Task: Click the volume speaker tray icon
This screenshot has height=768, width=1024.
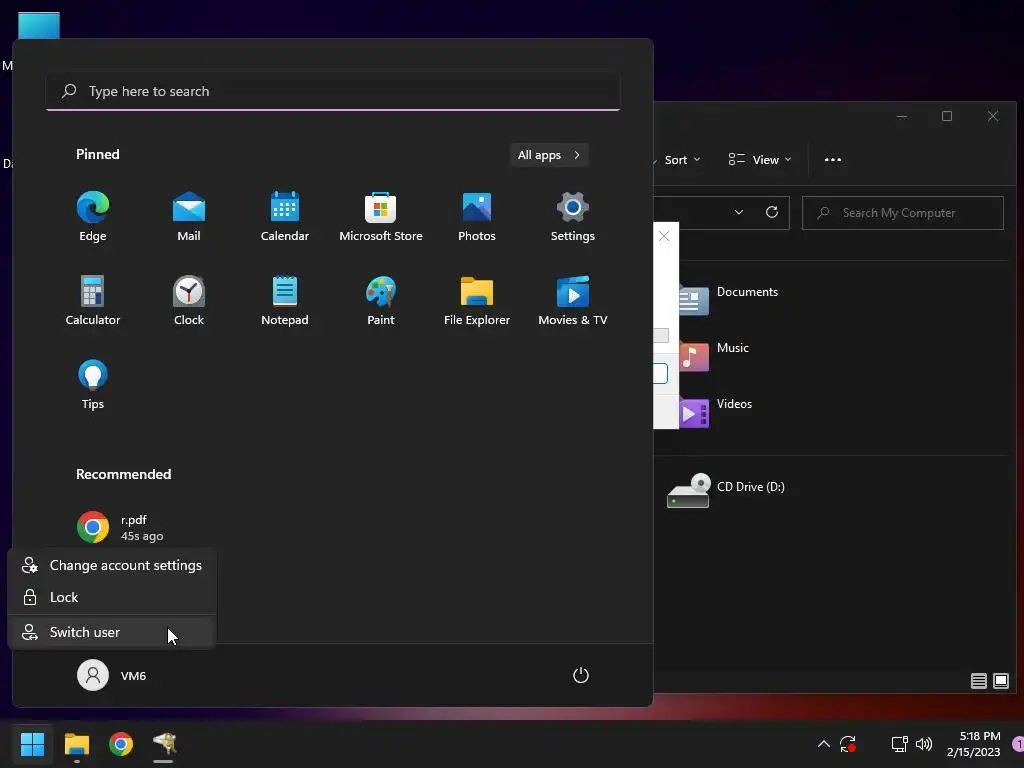Action: point(923,744)
